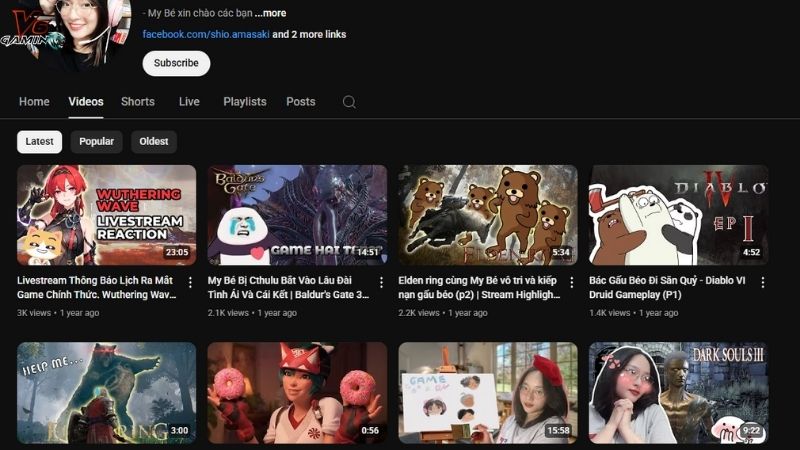Play the Wuthering Wave Livestream Reaction thumbnail
The width and height of the screenshot is (800, 450).
(x=107, y=215)
